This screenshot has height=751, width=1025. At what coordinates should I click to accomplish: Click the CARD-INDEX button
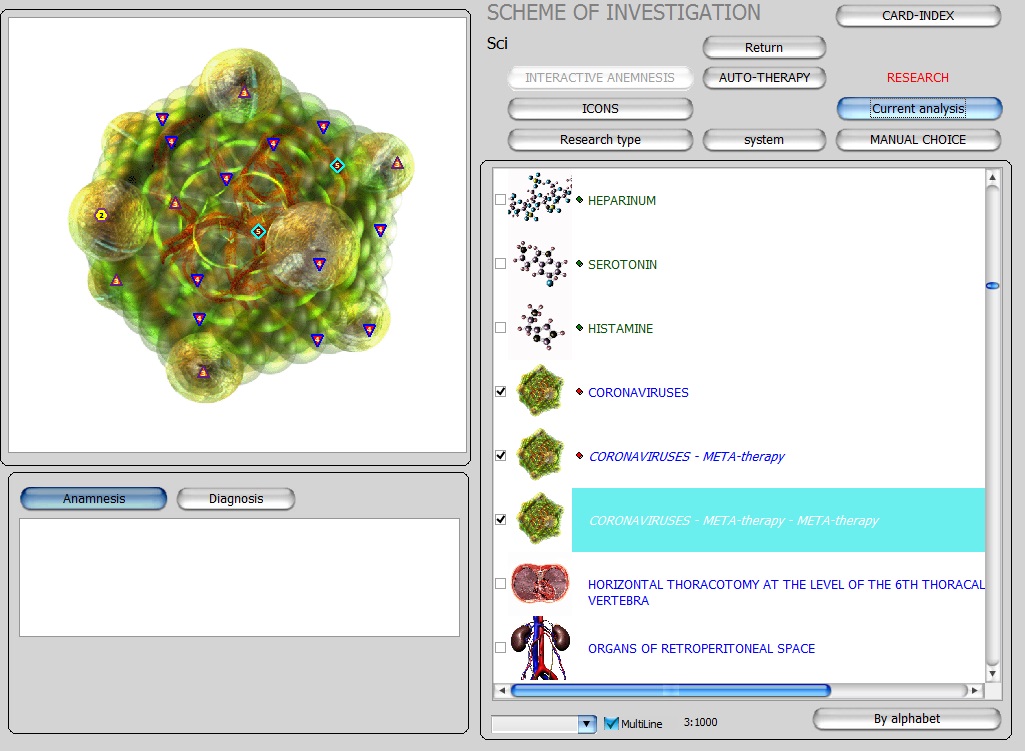point(918,16)
